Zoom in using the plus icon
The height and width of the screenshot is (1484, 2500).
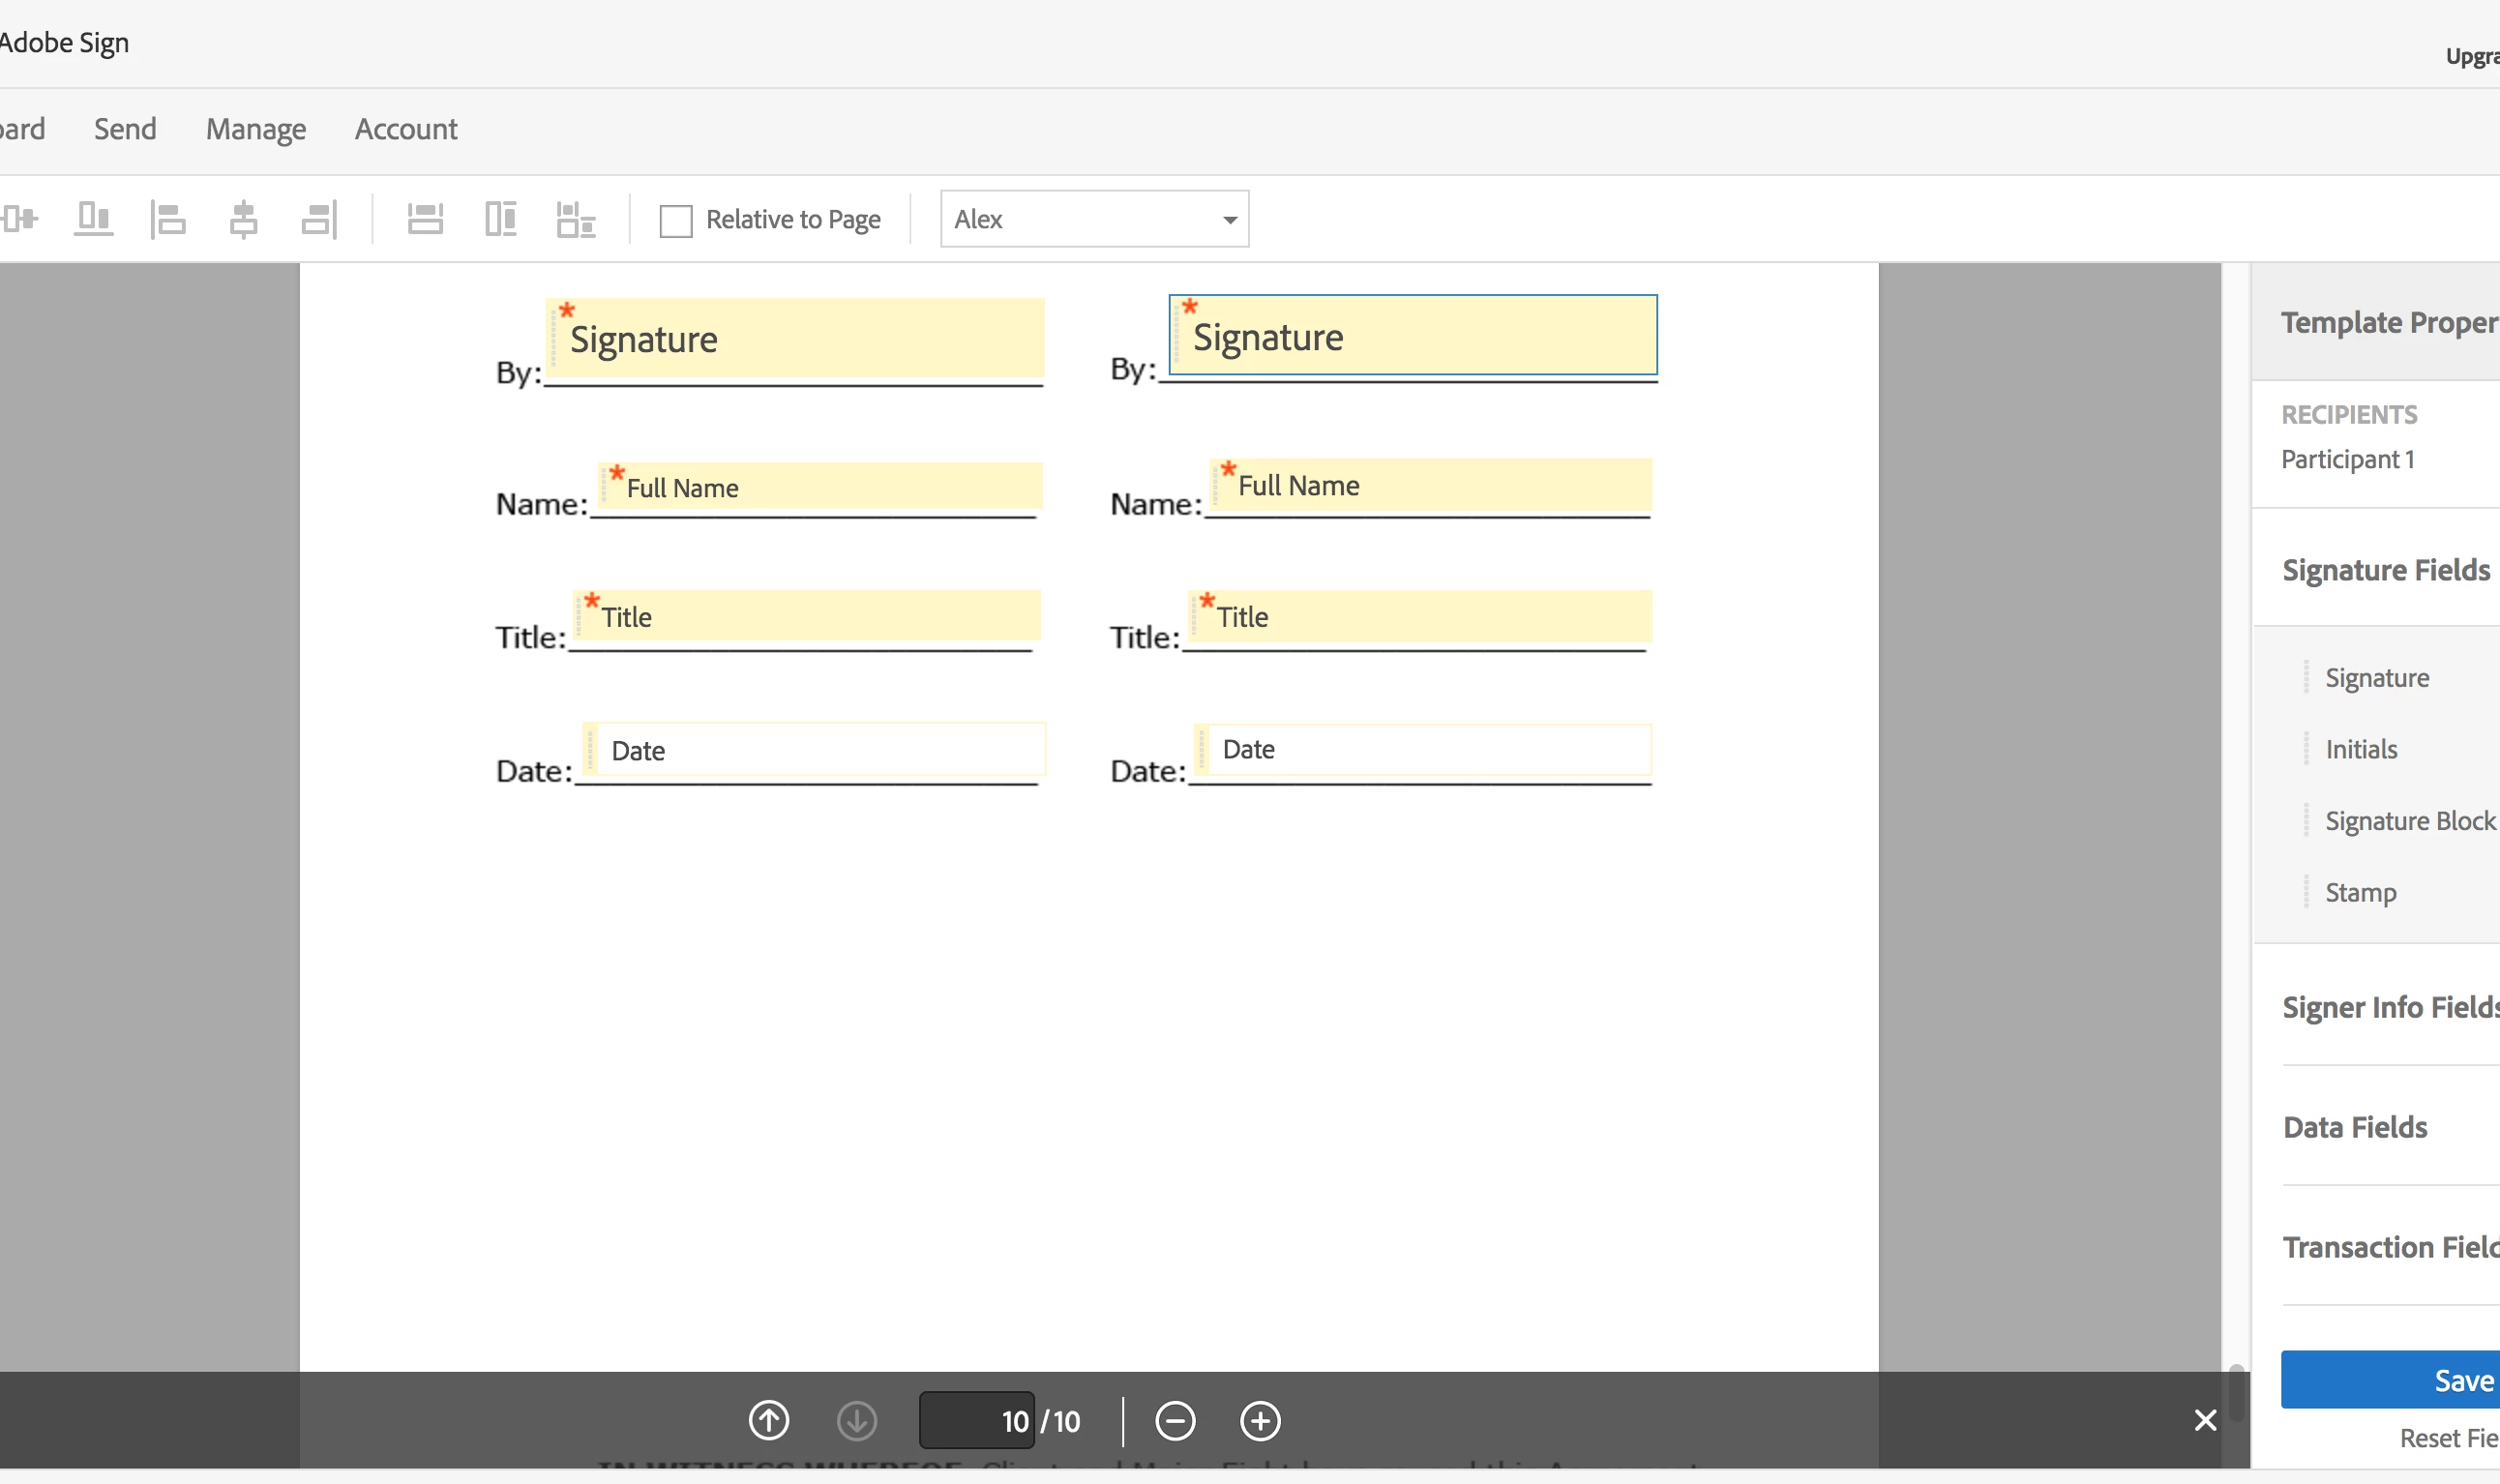click(1260, 1420)
